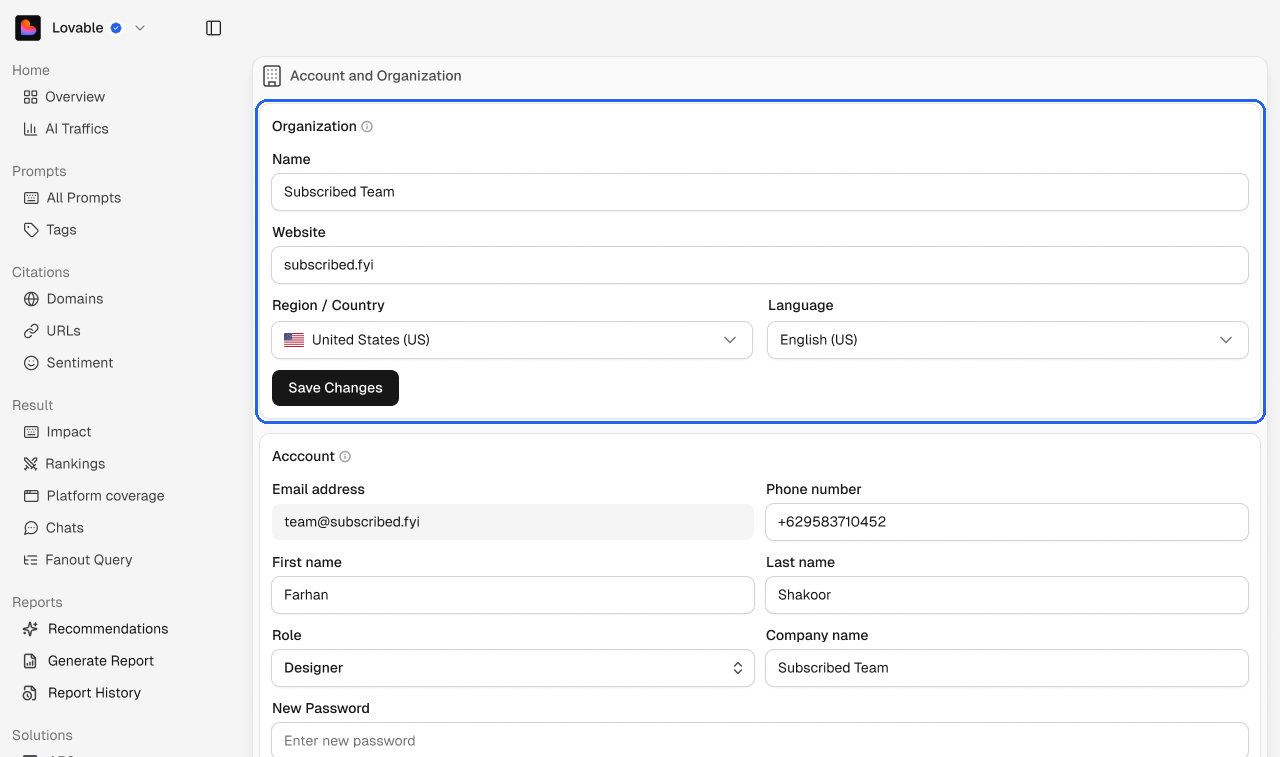
Task: Click the Account info icon
Action: click(x=345, y=457)
